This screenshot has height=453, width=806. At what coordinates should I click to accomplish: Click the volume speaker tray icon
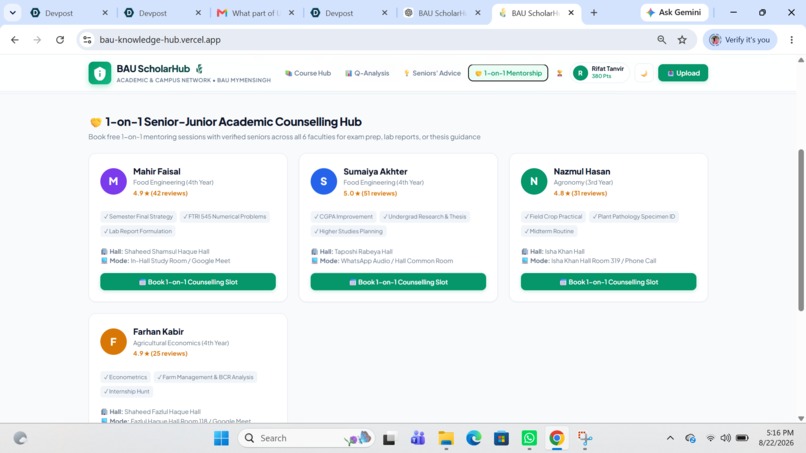click(725, 438)
